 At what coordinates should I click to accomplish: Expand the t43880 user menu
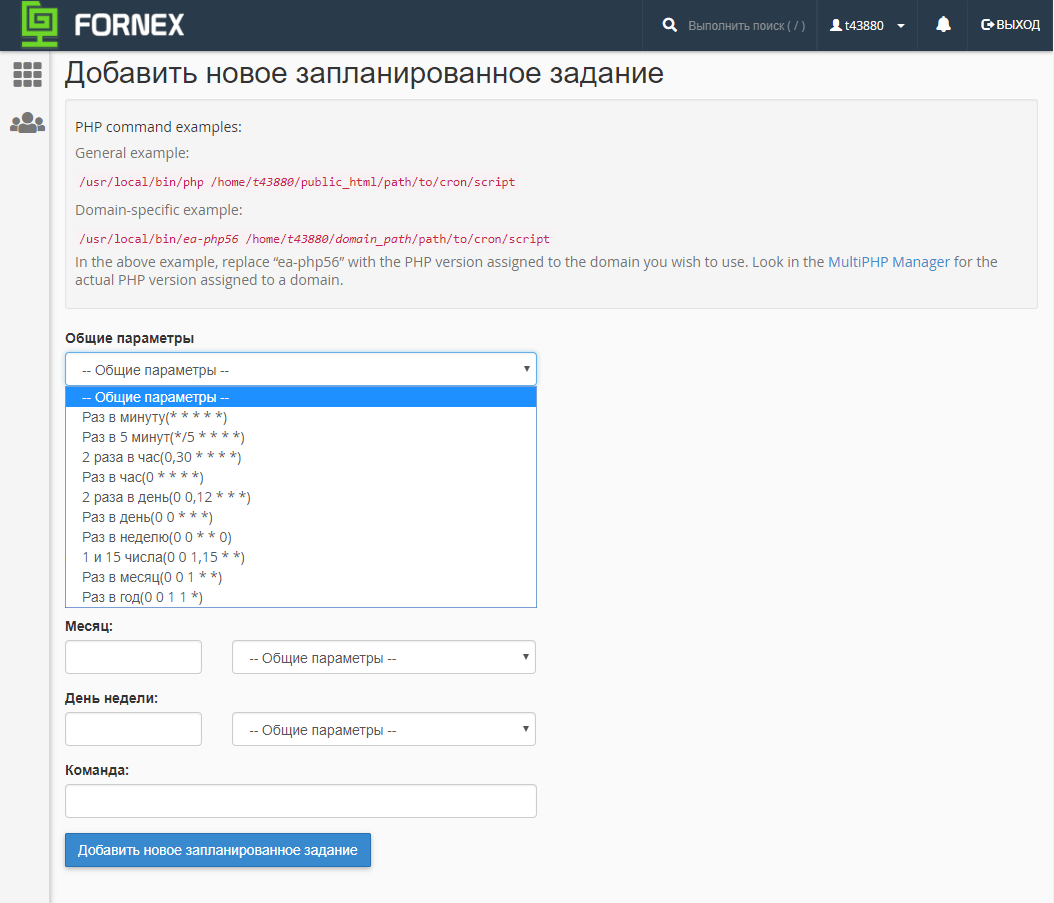(867, 25)
